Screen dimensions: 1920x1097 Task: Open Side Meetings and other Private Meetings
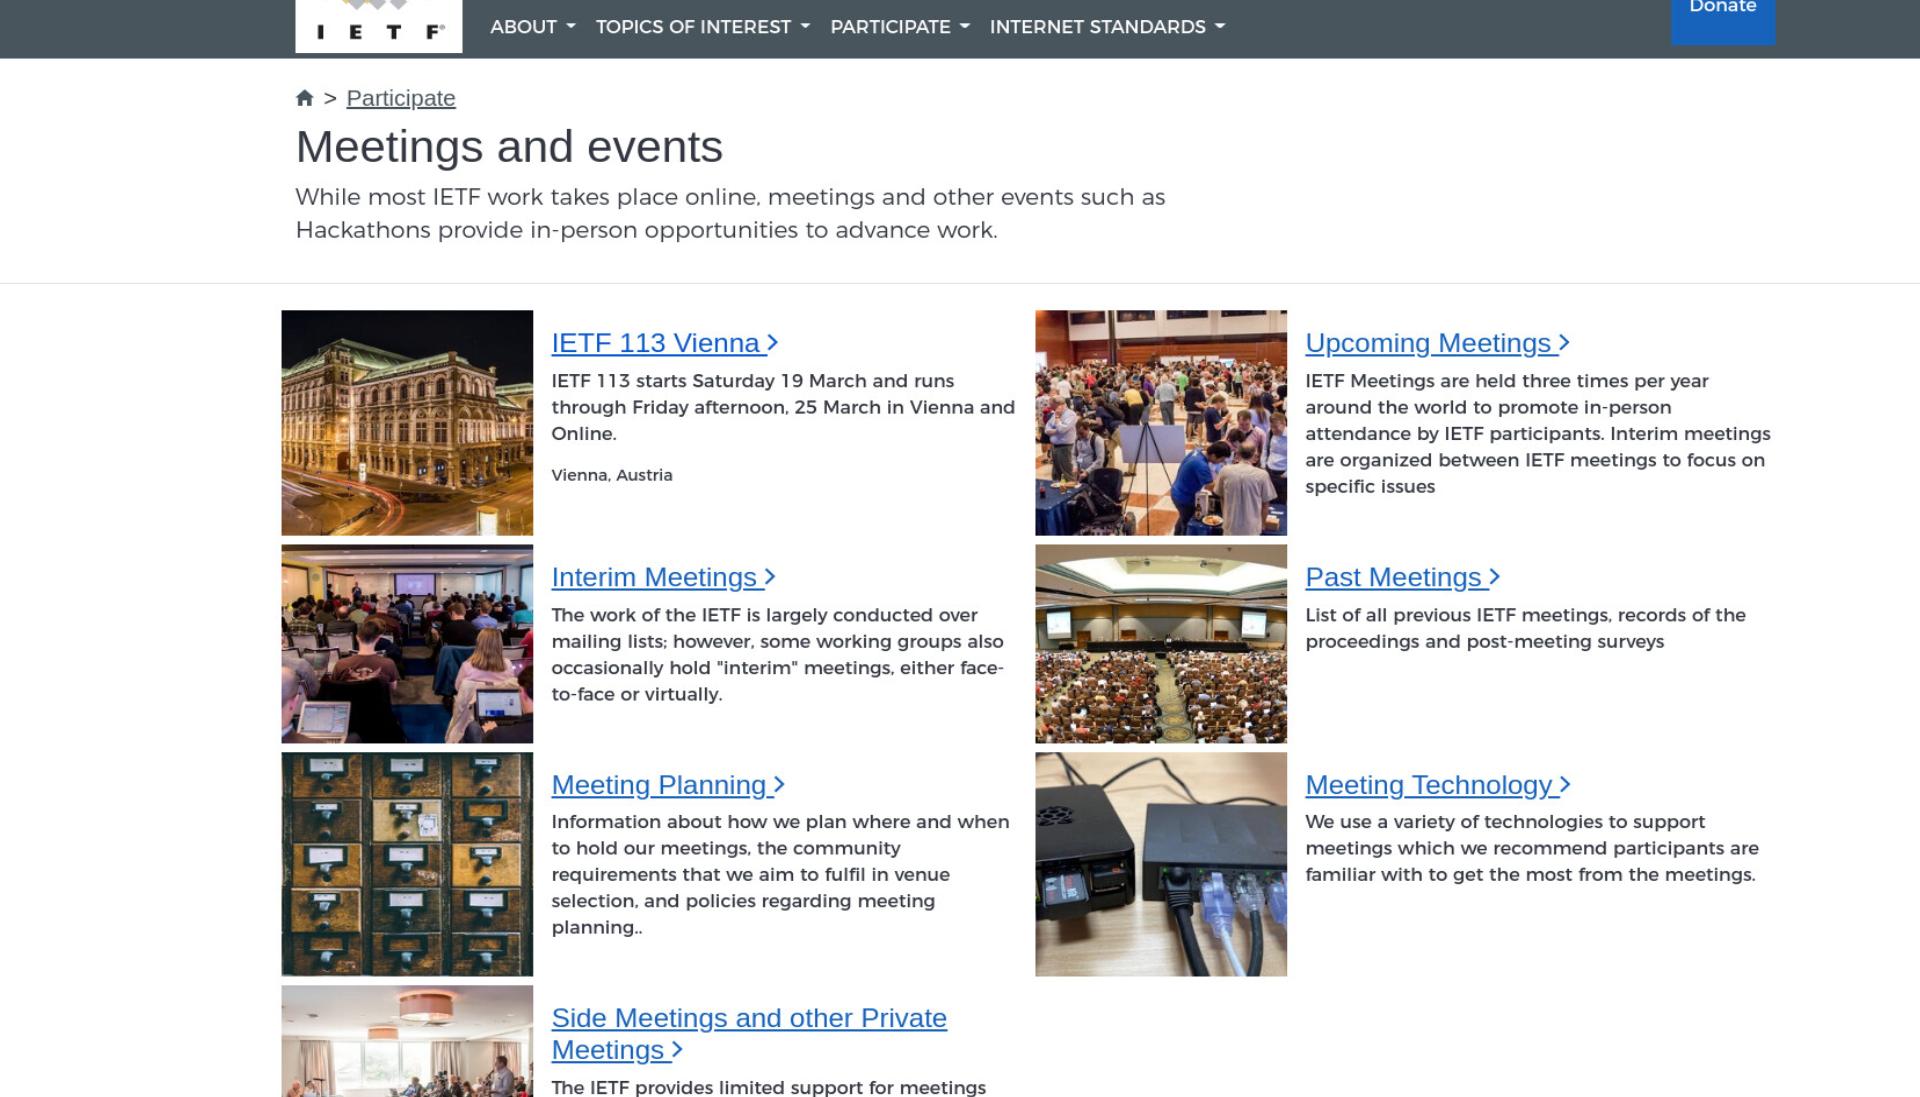pyautogui.click(x=749, y=1034)
